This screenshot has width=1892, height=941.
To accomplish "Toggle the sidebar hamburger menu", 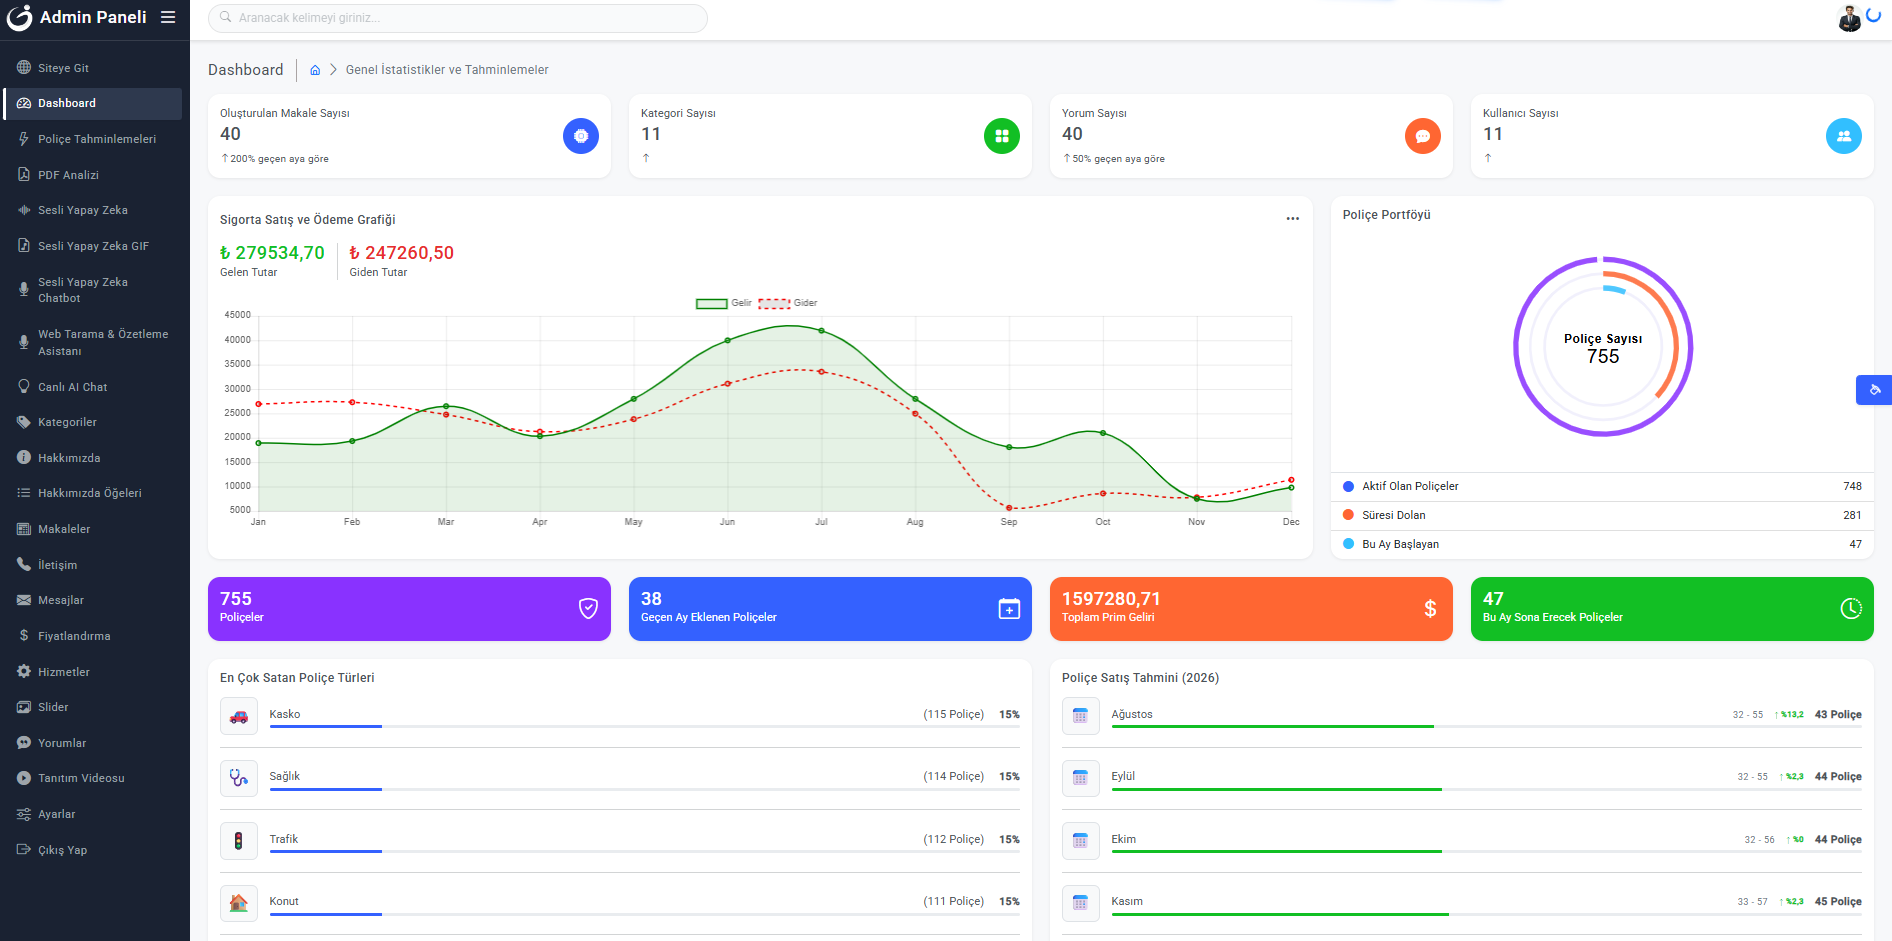I will coord(168,17).
